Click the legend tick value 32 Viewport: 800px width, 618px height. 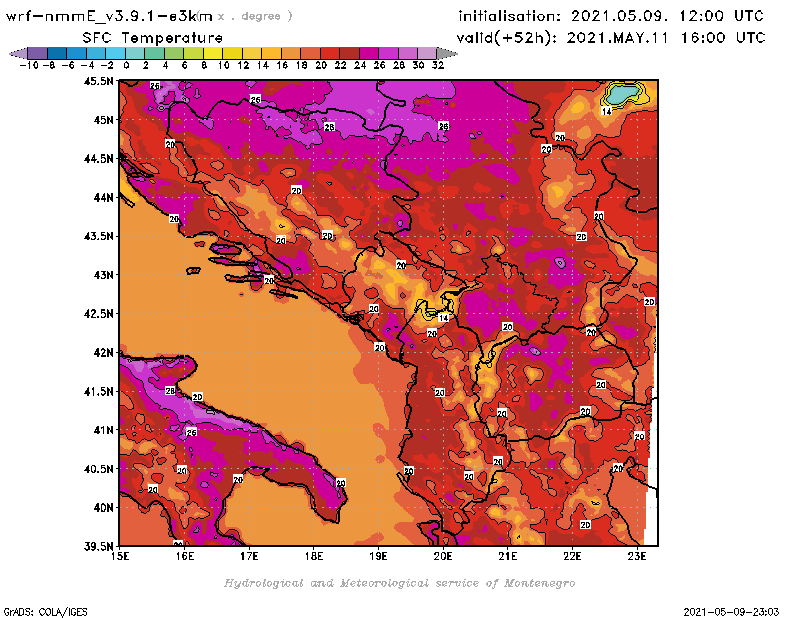pos(438,65)
